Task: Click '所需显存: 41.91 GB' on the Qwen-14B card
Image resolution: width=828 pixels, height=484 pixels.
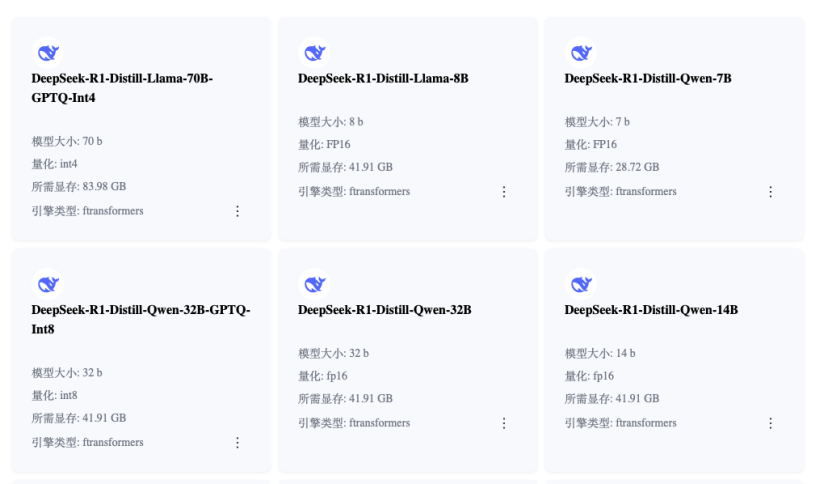Action: coord(612,398)
